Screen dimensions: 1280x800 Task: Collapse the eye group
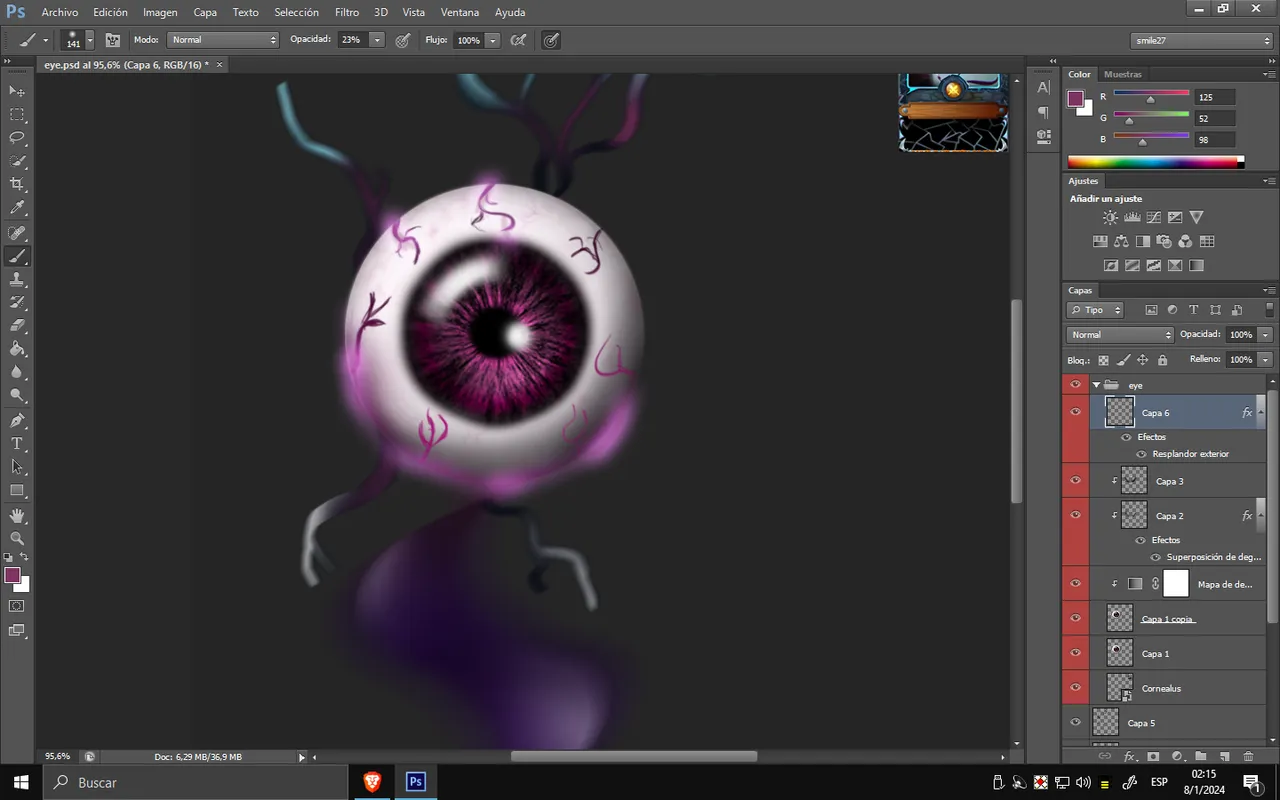tap(1096, 384)
